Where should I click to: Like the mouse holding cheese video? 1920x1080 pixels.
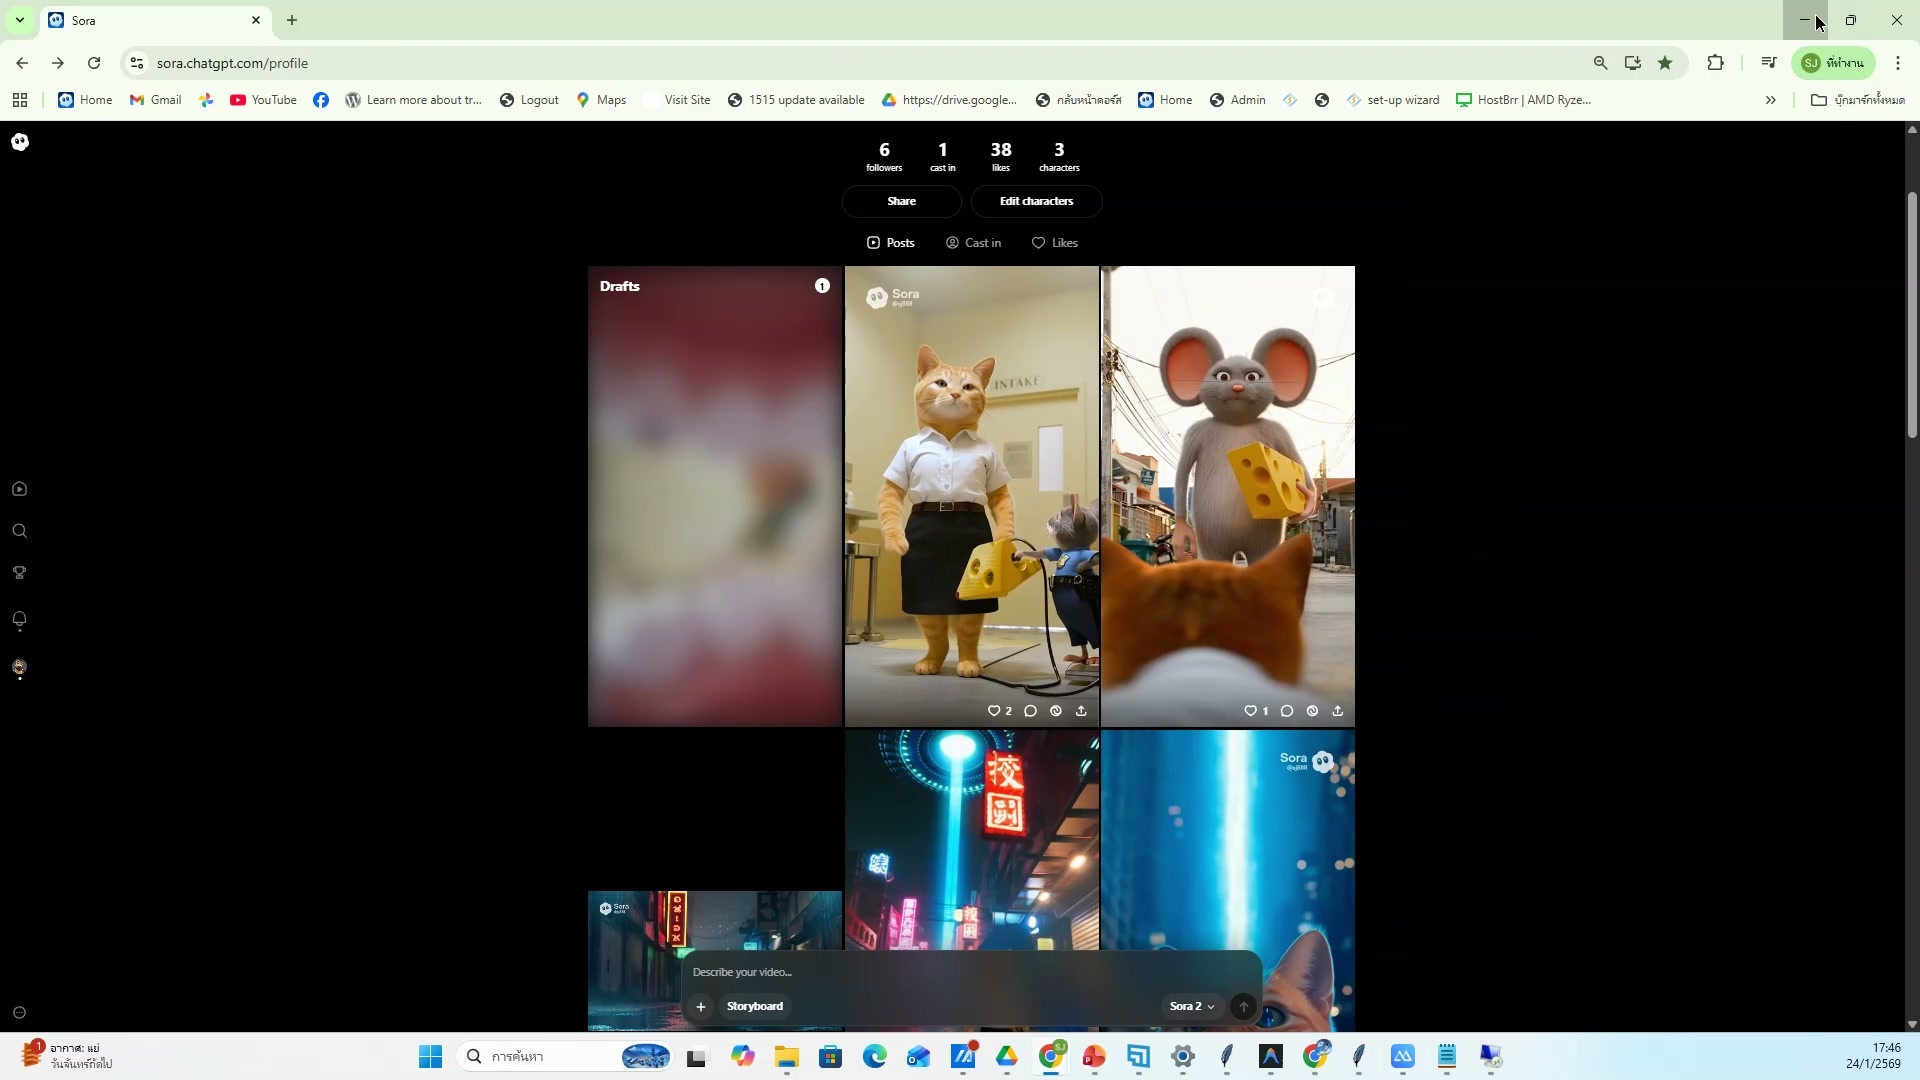click(1250, 711)
